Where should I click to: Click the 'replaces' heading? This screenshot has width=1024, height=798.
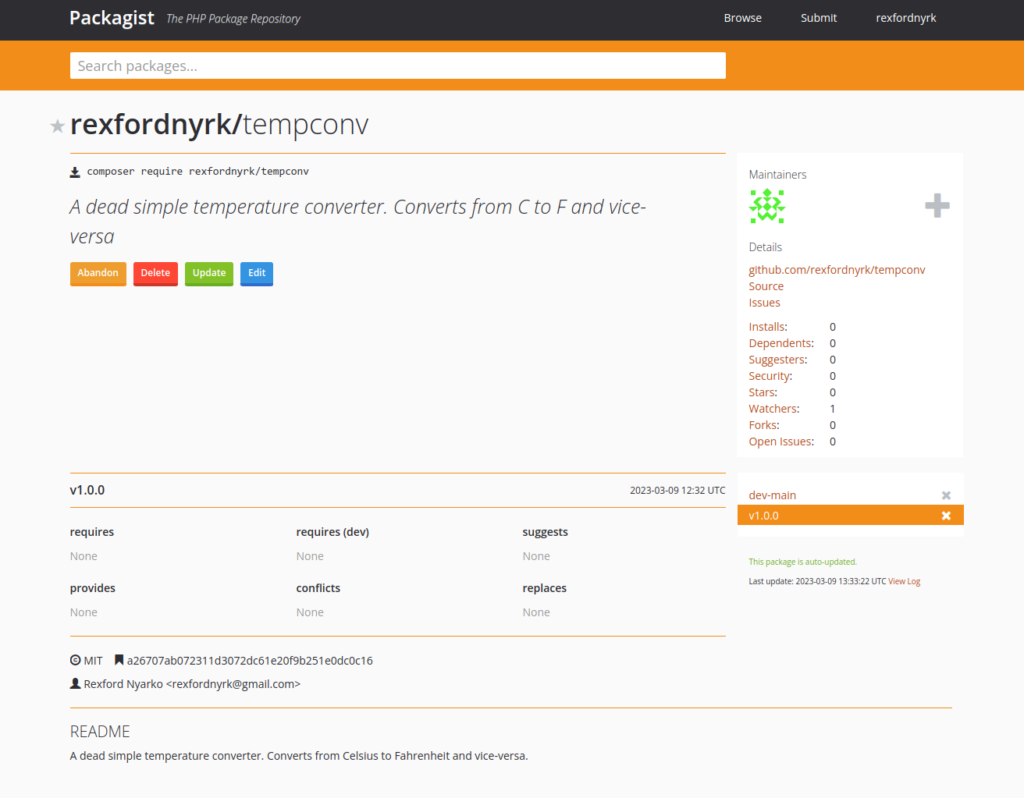(x=545, y=588)
